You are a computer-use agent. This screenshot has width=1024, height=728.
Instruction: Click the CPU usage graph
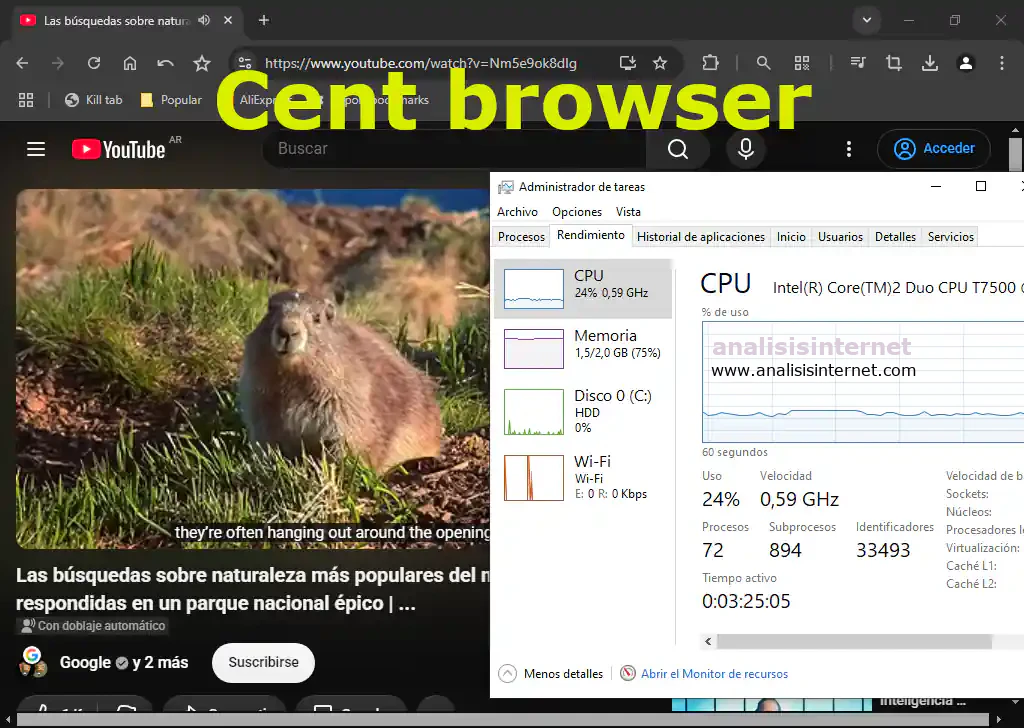click(x=863, y=382)
